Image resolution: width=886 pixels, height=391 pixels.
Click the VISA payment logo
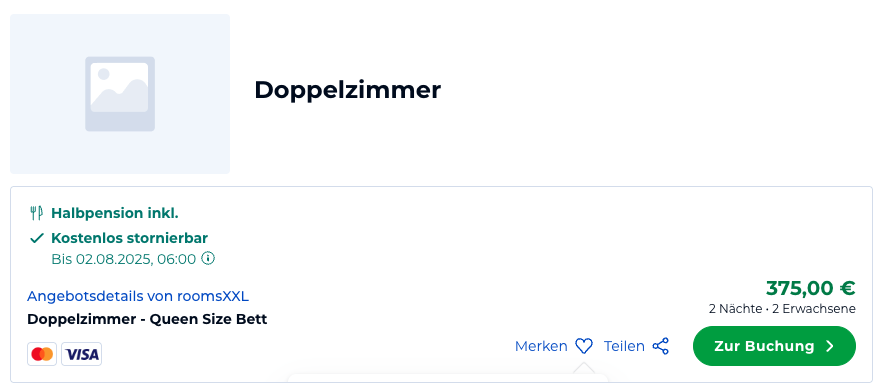(81, 354)
